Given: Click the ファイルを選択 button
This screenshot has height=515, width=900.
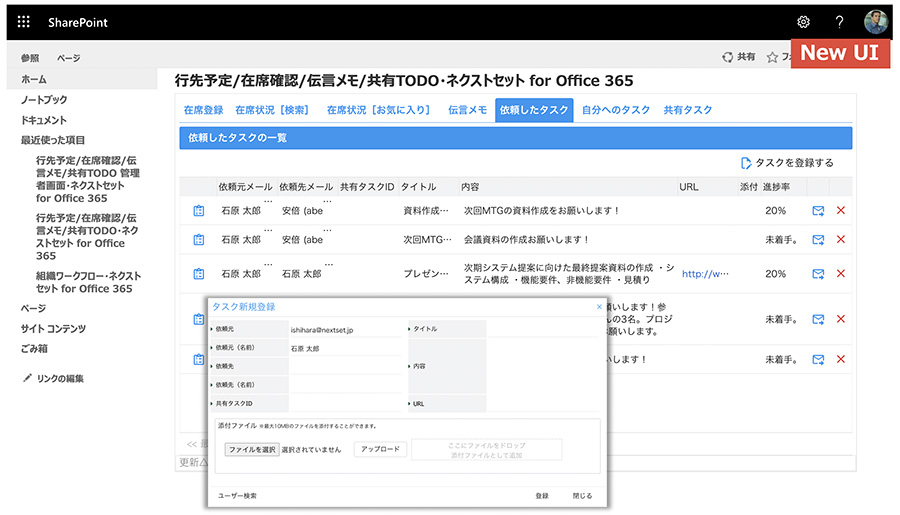Looking at the screenshot, I should click(252, 450).
